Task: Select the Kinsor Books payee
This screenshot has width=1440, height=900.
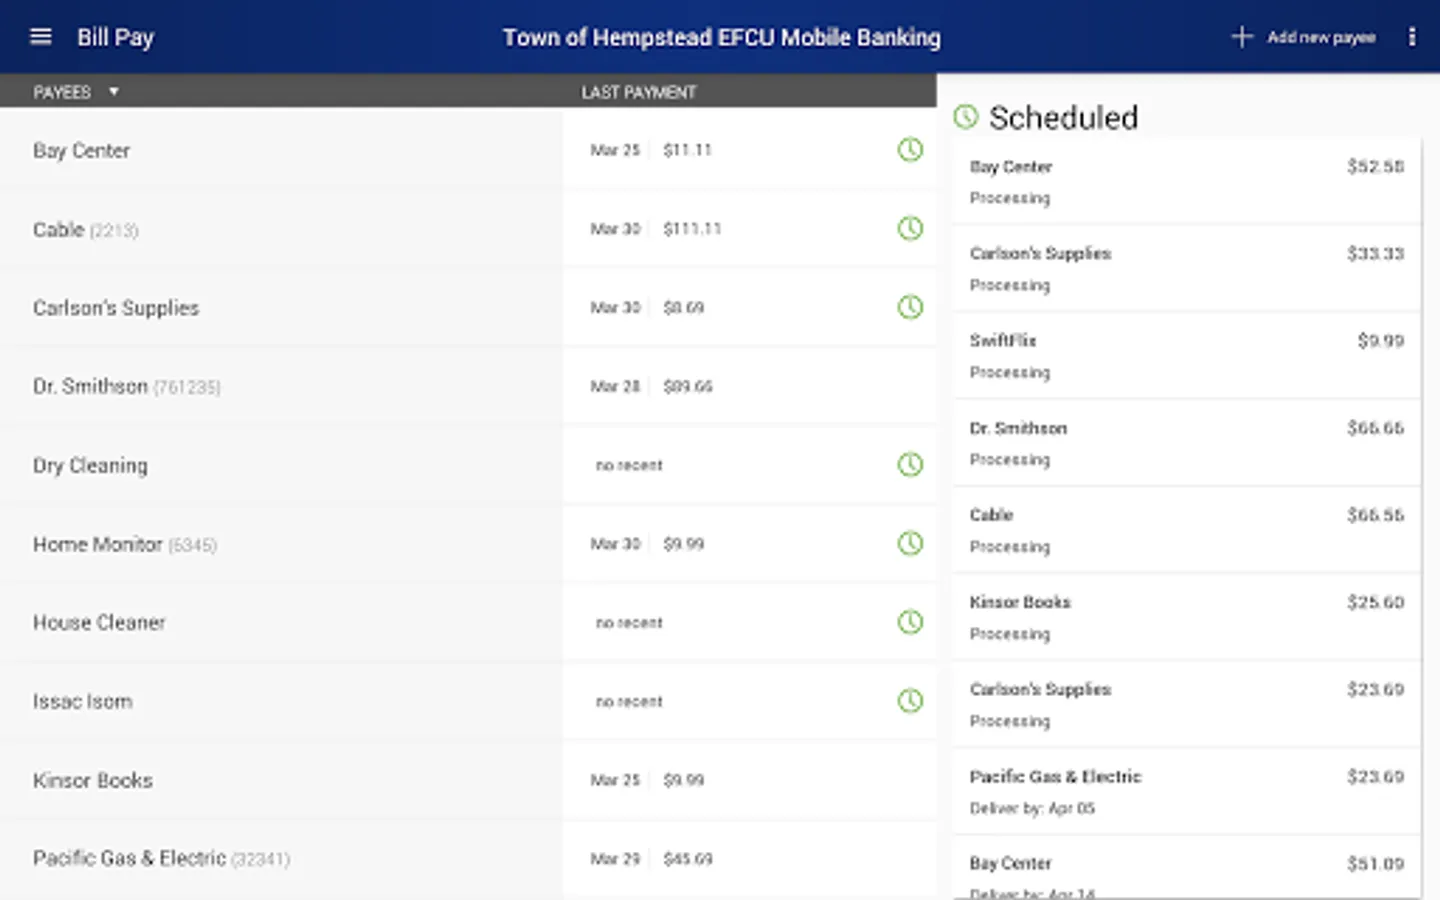Action: (468, 780)
